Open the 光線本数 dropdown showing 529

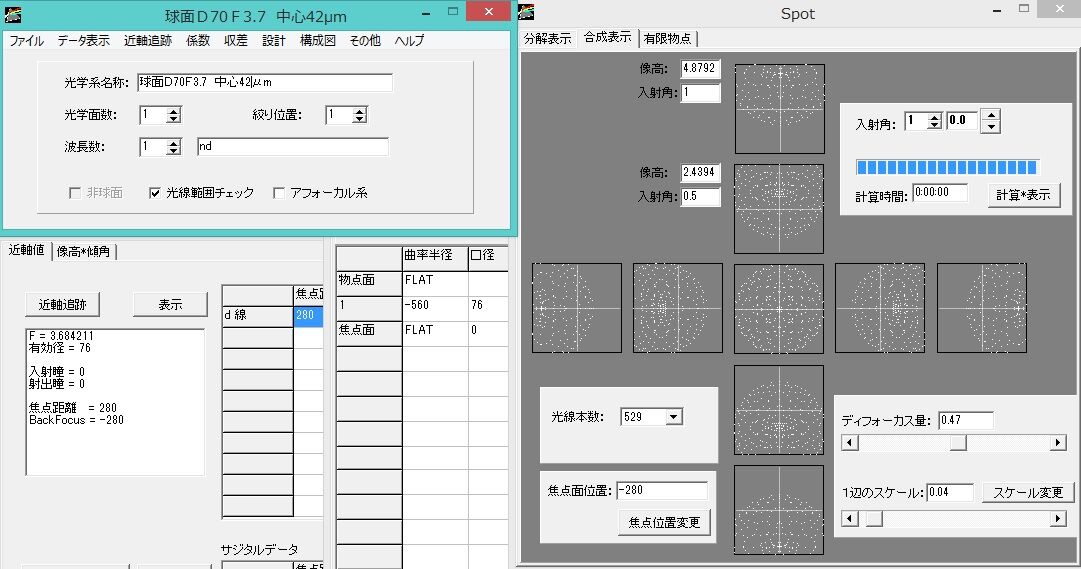[x=674, y=417]
